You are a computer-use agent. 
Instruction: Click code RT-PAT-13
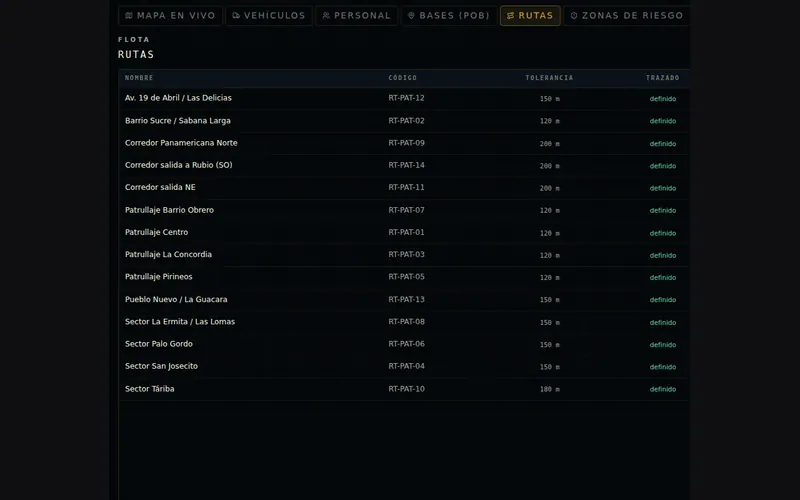[x=406, y=299]
